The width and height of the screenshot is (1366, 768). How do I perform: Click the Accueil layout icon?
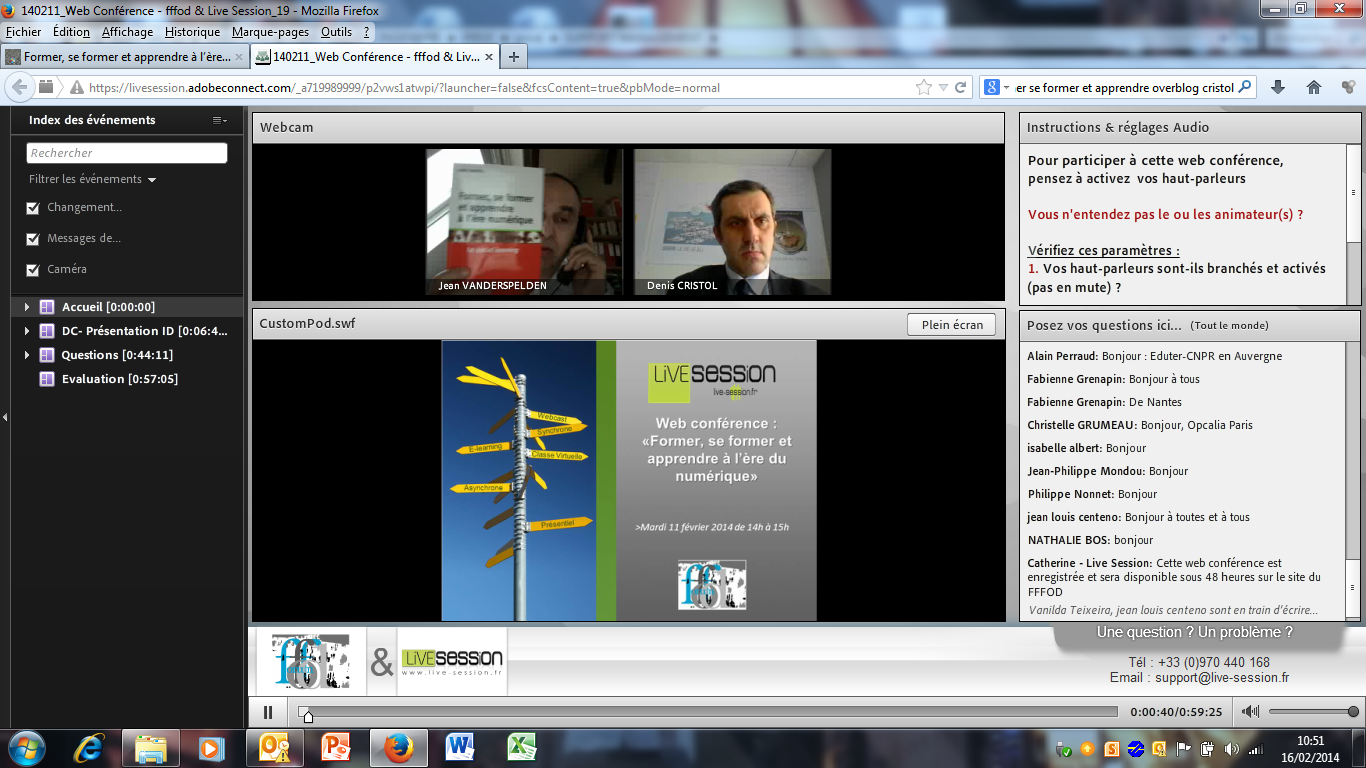pos(46,307)
